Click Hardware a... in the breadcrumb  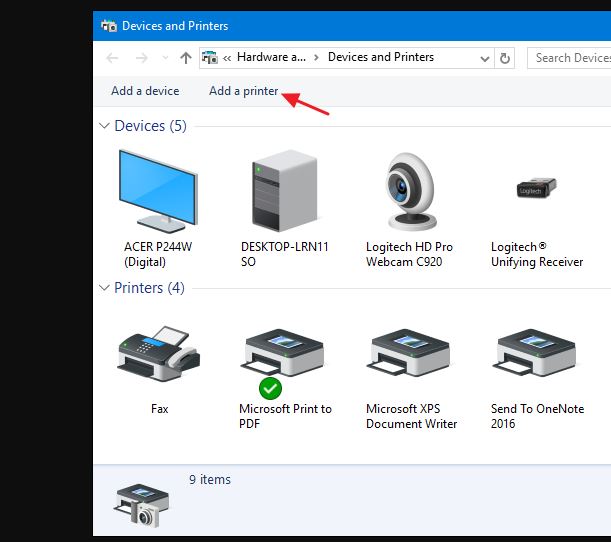click(x=271, y=57)
